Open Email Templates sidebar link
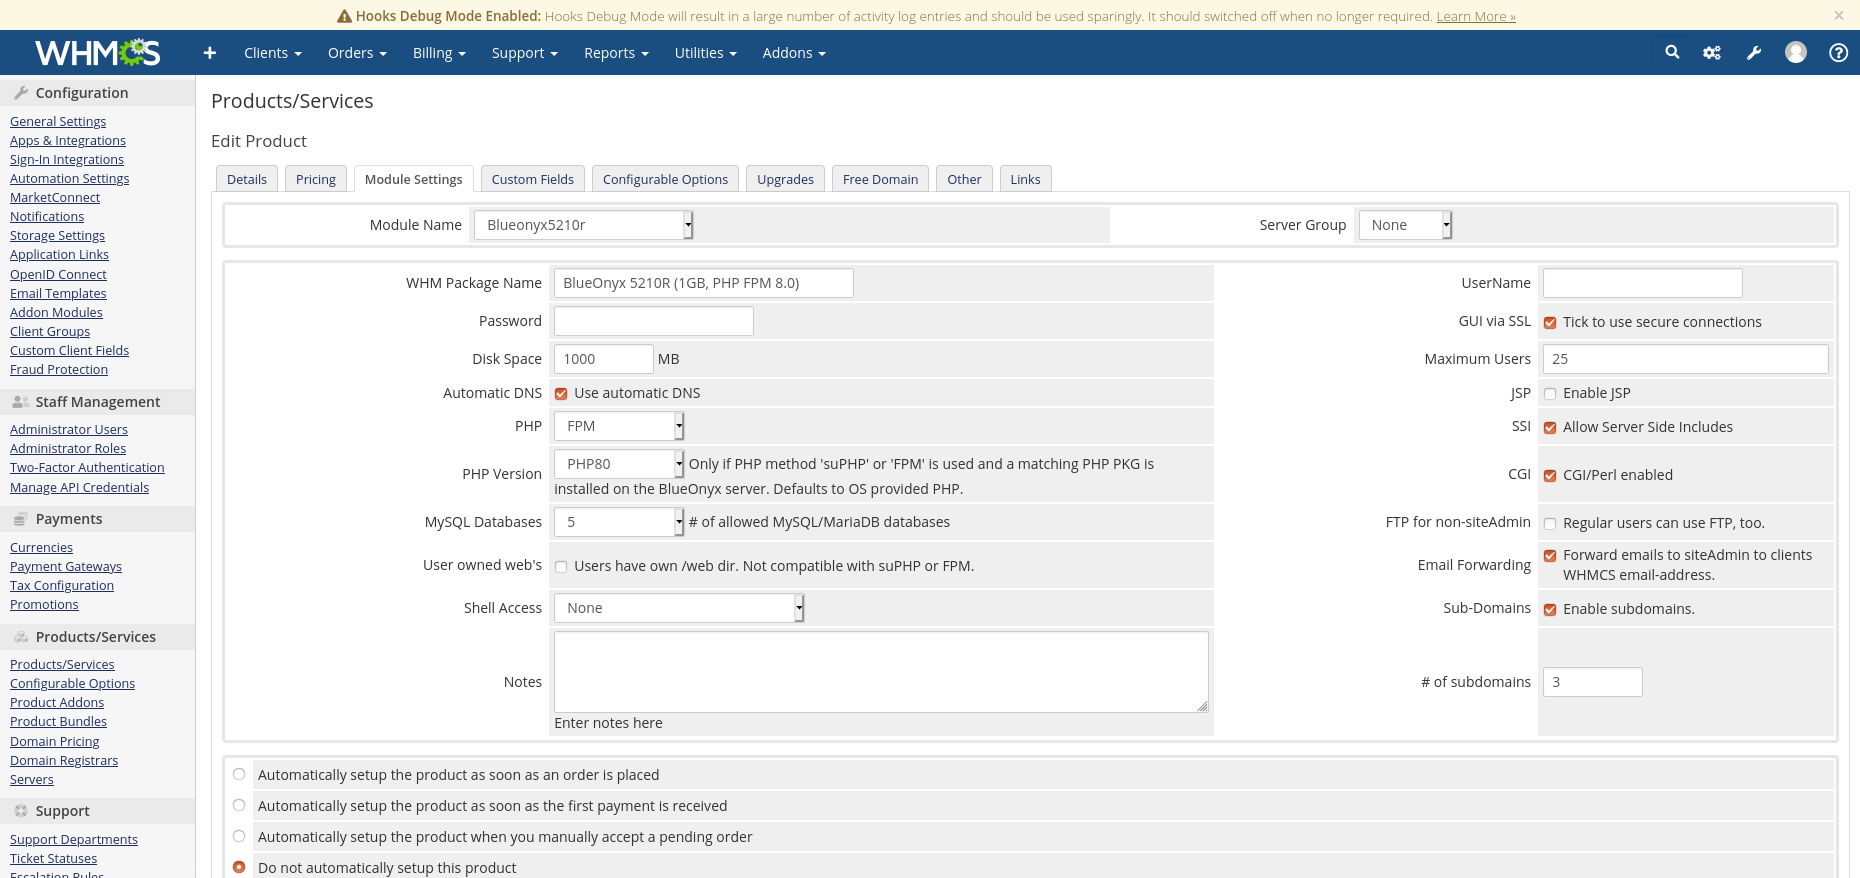 click(58, 293)
